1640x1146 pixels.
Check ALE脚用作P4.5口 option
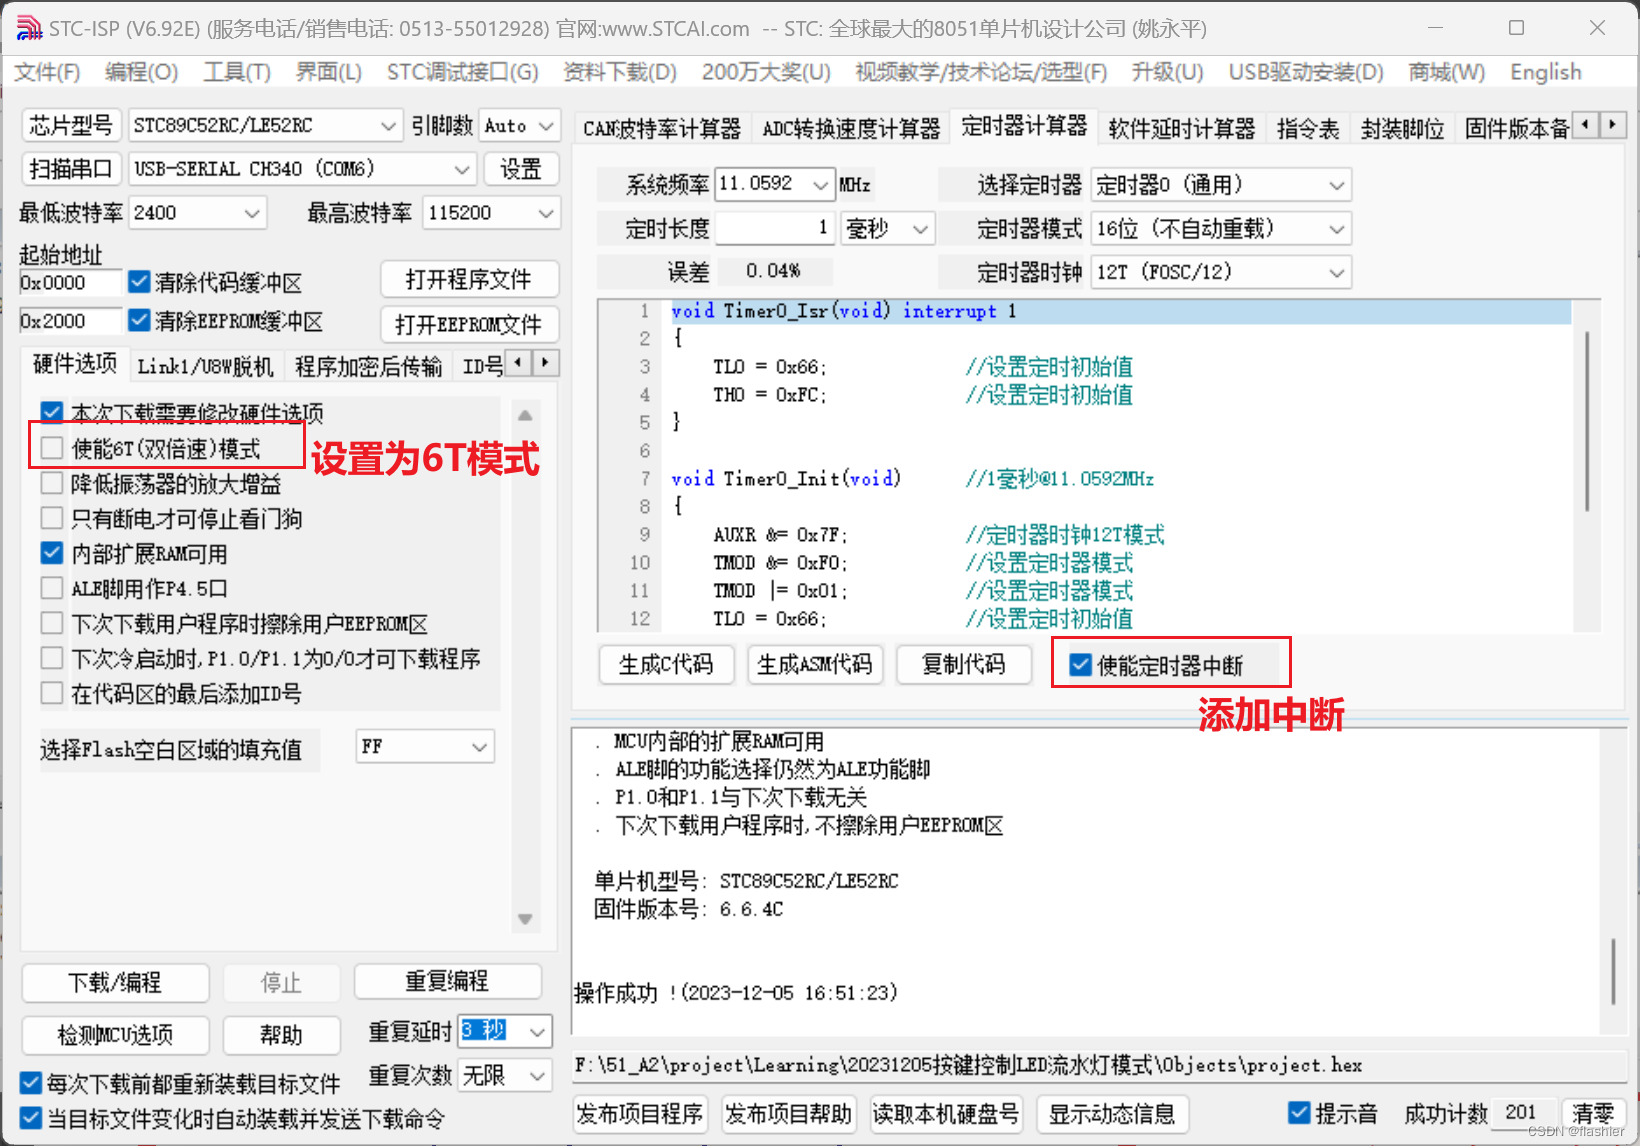[52, 588]
